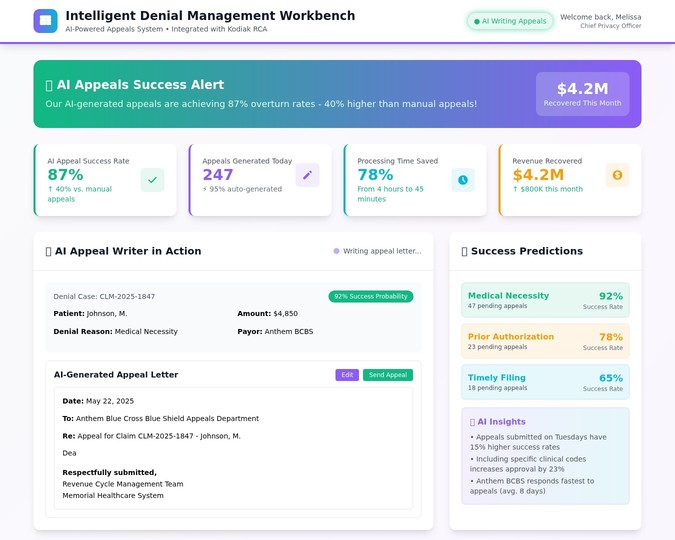
Task: Click the 'Chief Privacy Officer' role label
Action: 610,26
